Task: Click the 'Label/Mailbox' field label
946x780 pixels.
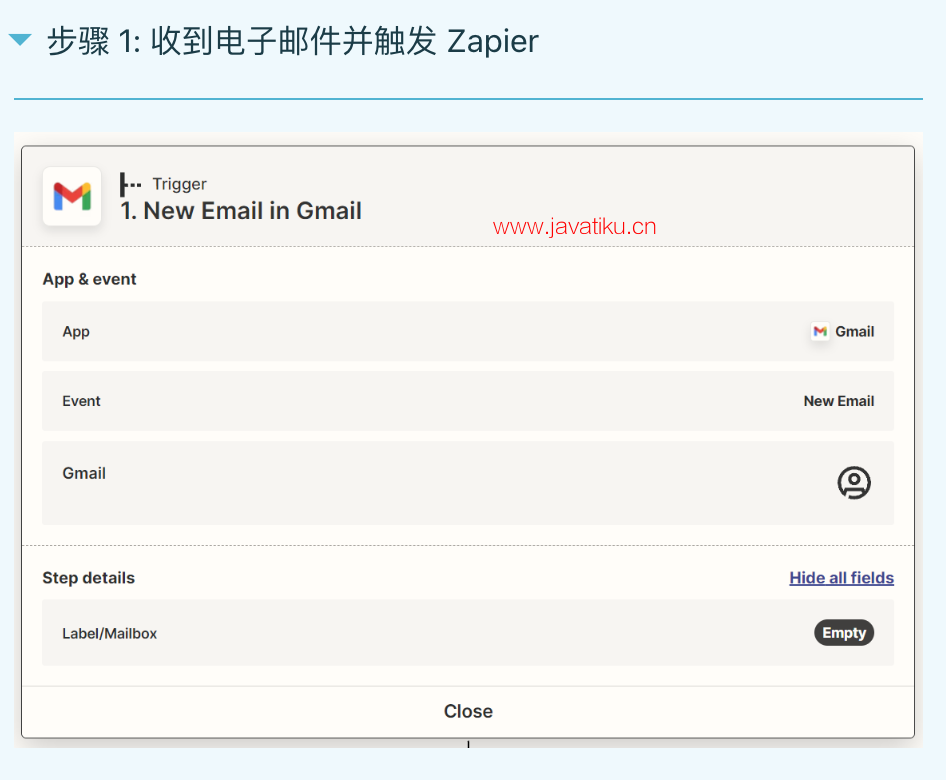Action: (109, 633)
